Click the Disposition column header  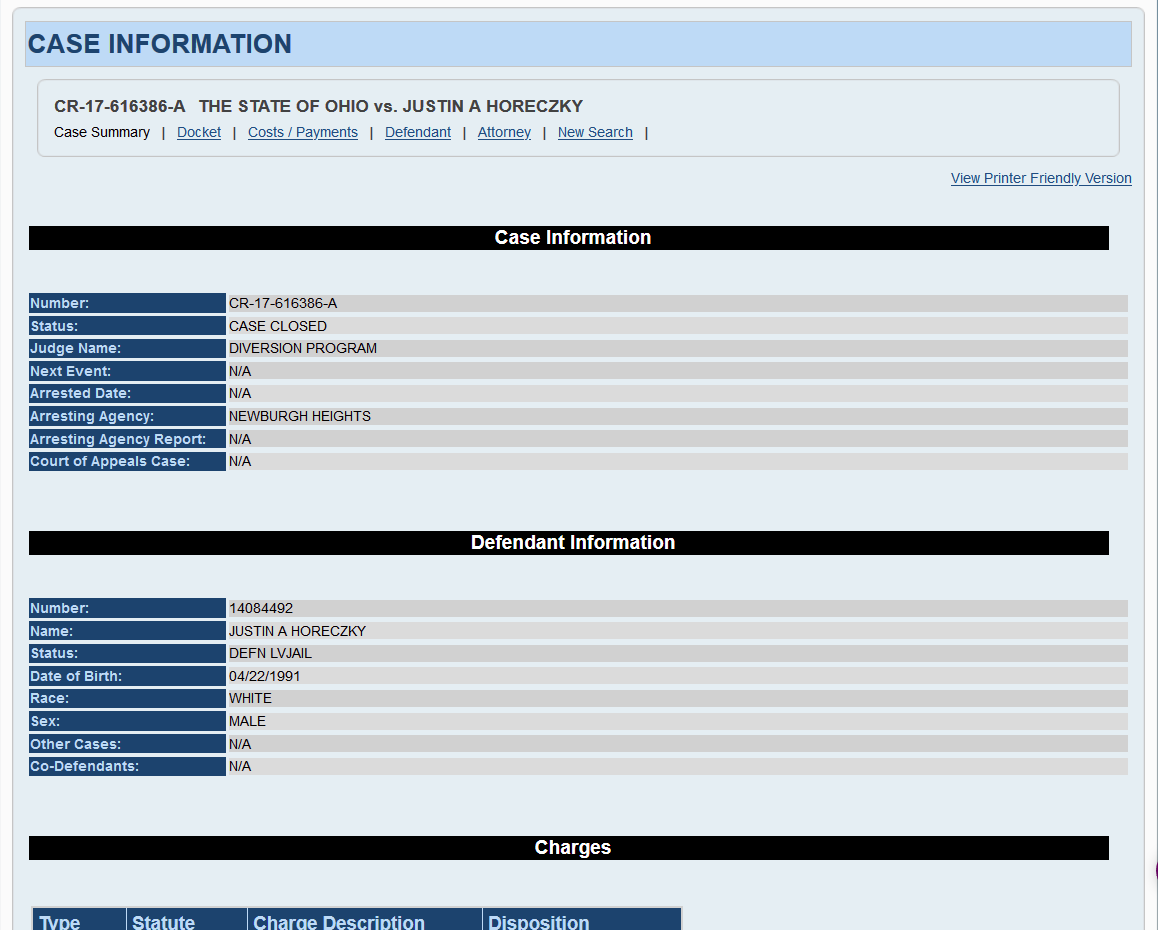coord(582,920)
